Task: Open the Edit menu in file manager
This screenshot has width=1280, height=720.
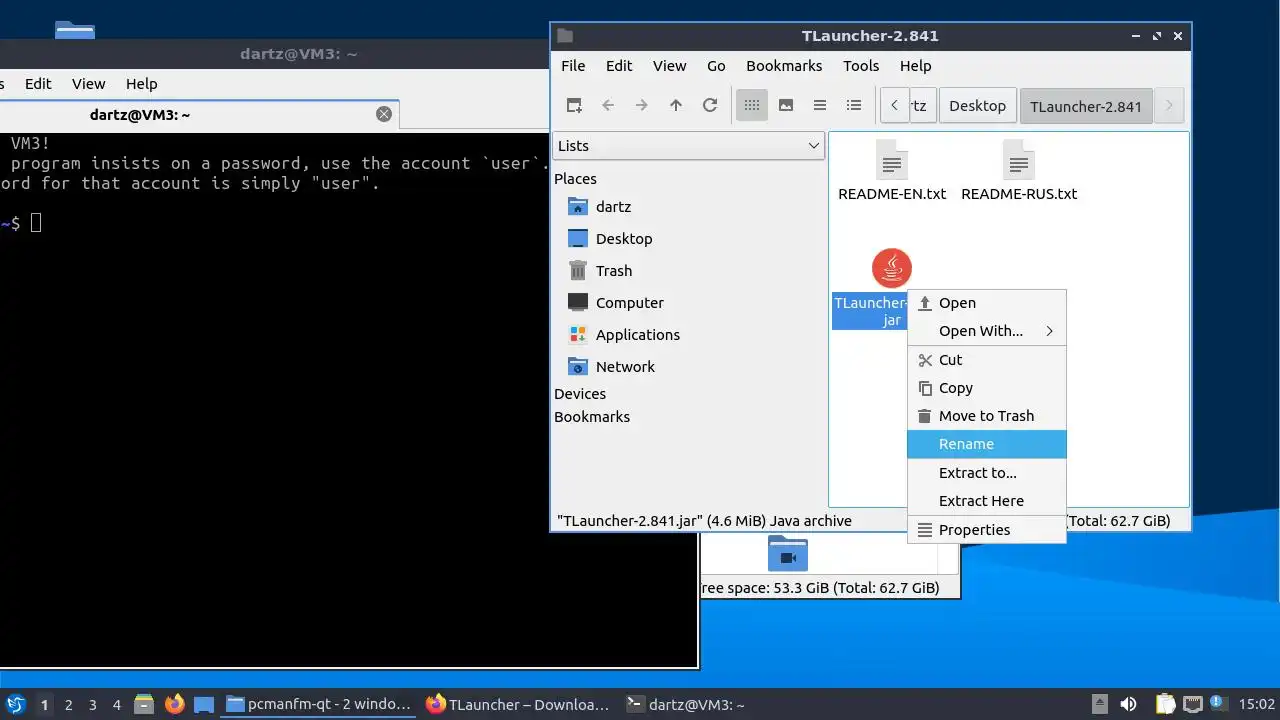Action: (x=619, y=66)
